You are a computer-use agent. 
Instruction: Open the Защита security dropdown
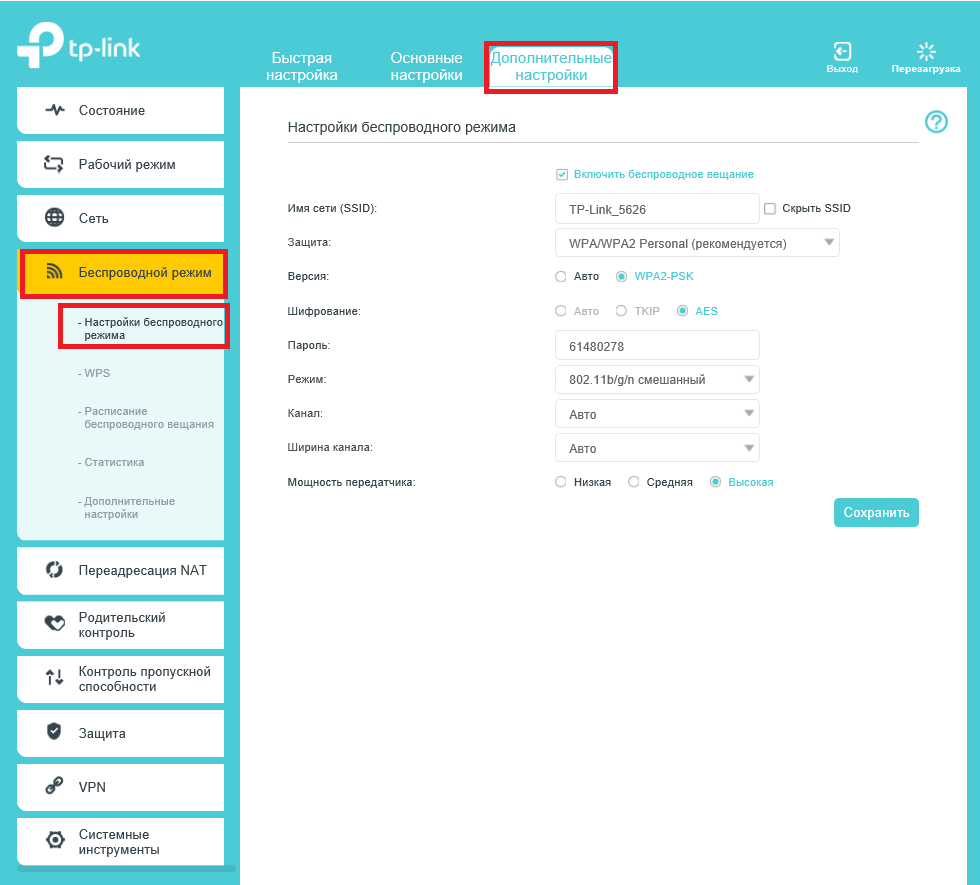(697, 242)
